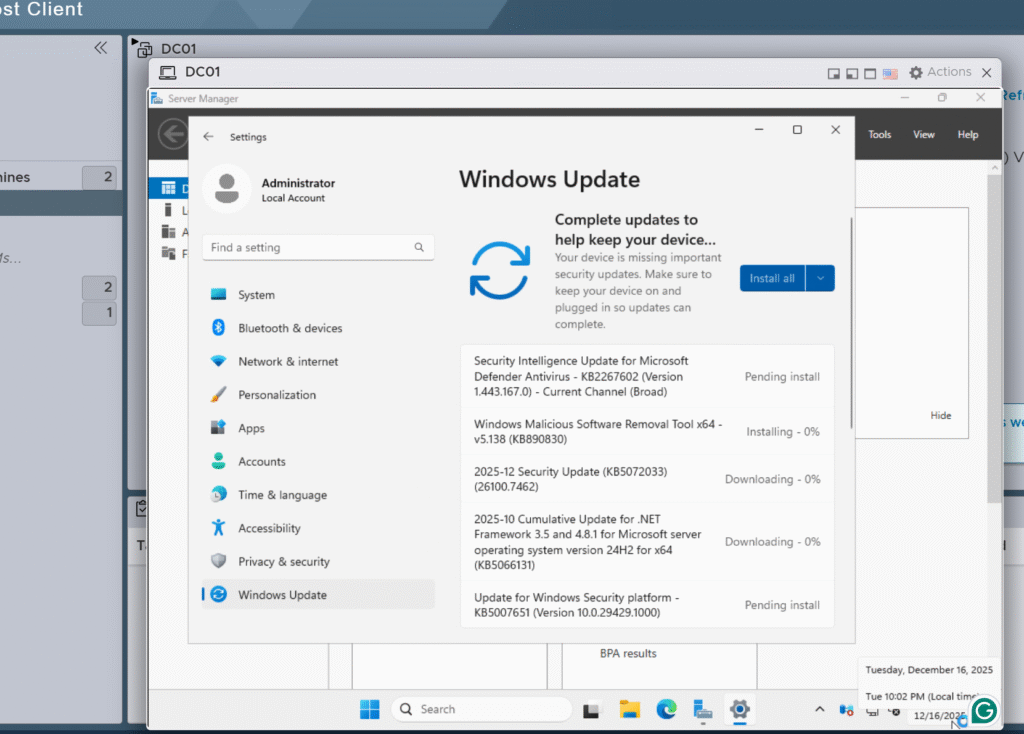Click the Hide link in Server Manager
1024x734 pixels.
tap(940, 415)
